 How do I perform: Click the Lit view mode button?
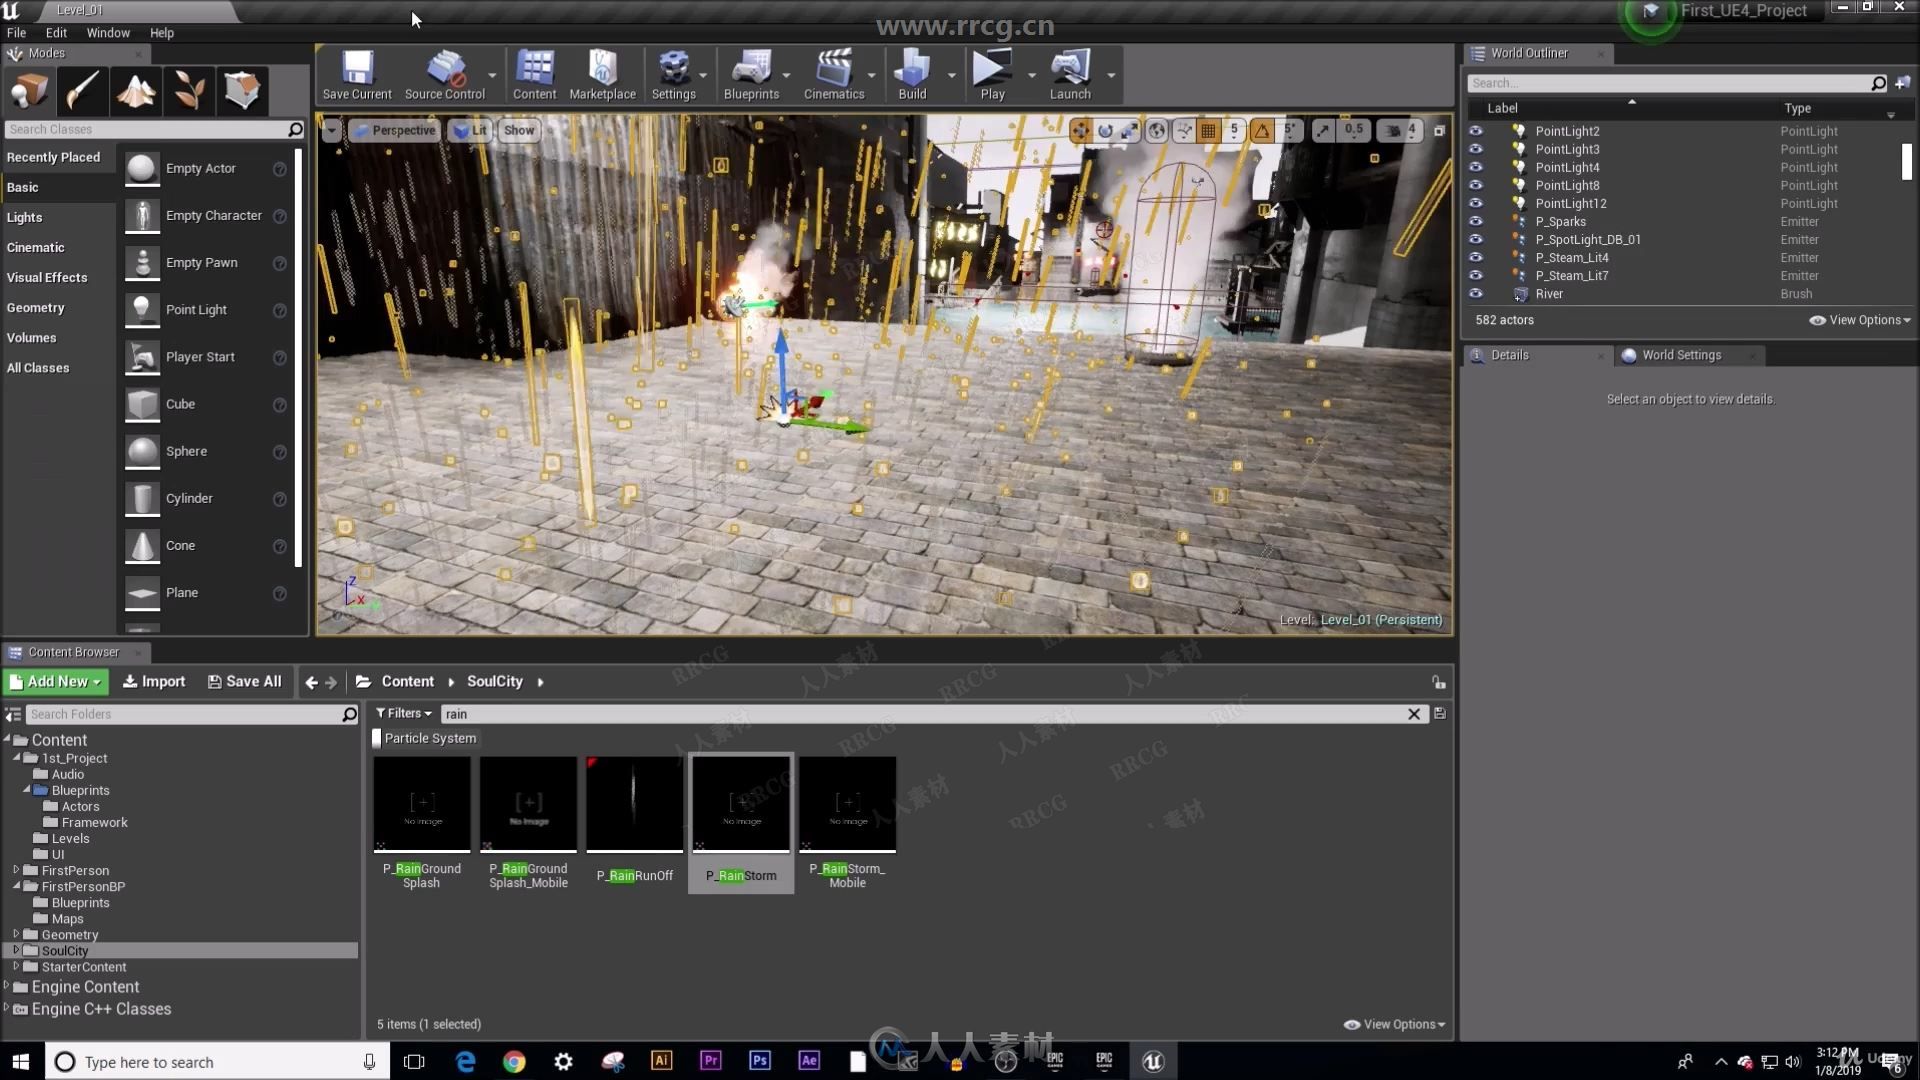(469, 131)
